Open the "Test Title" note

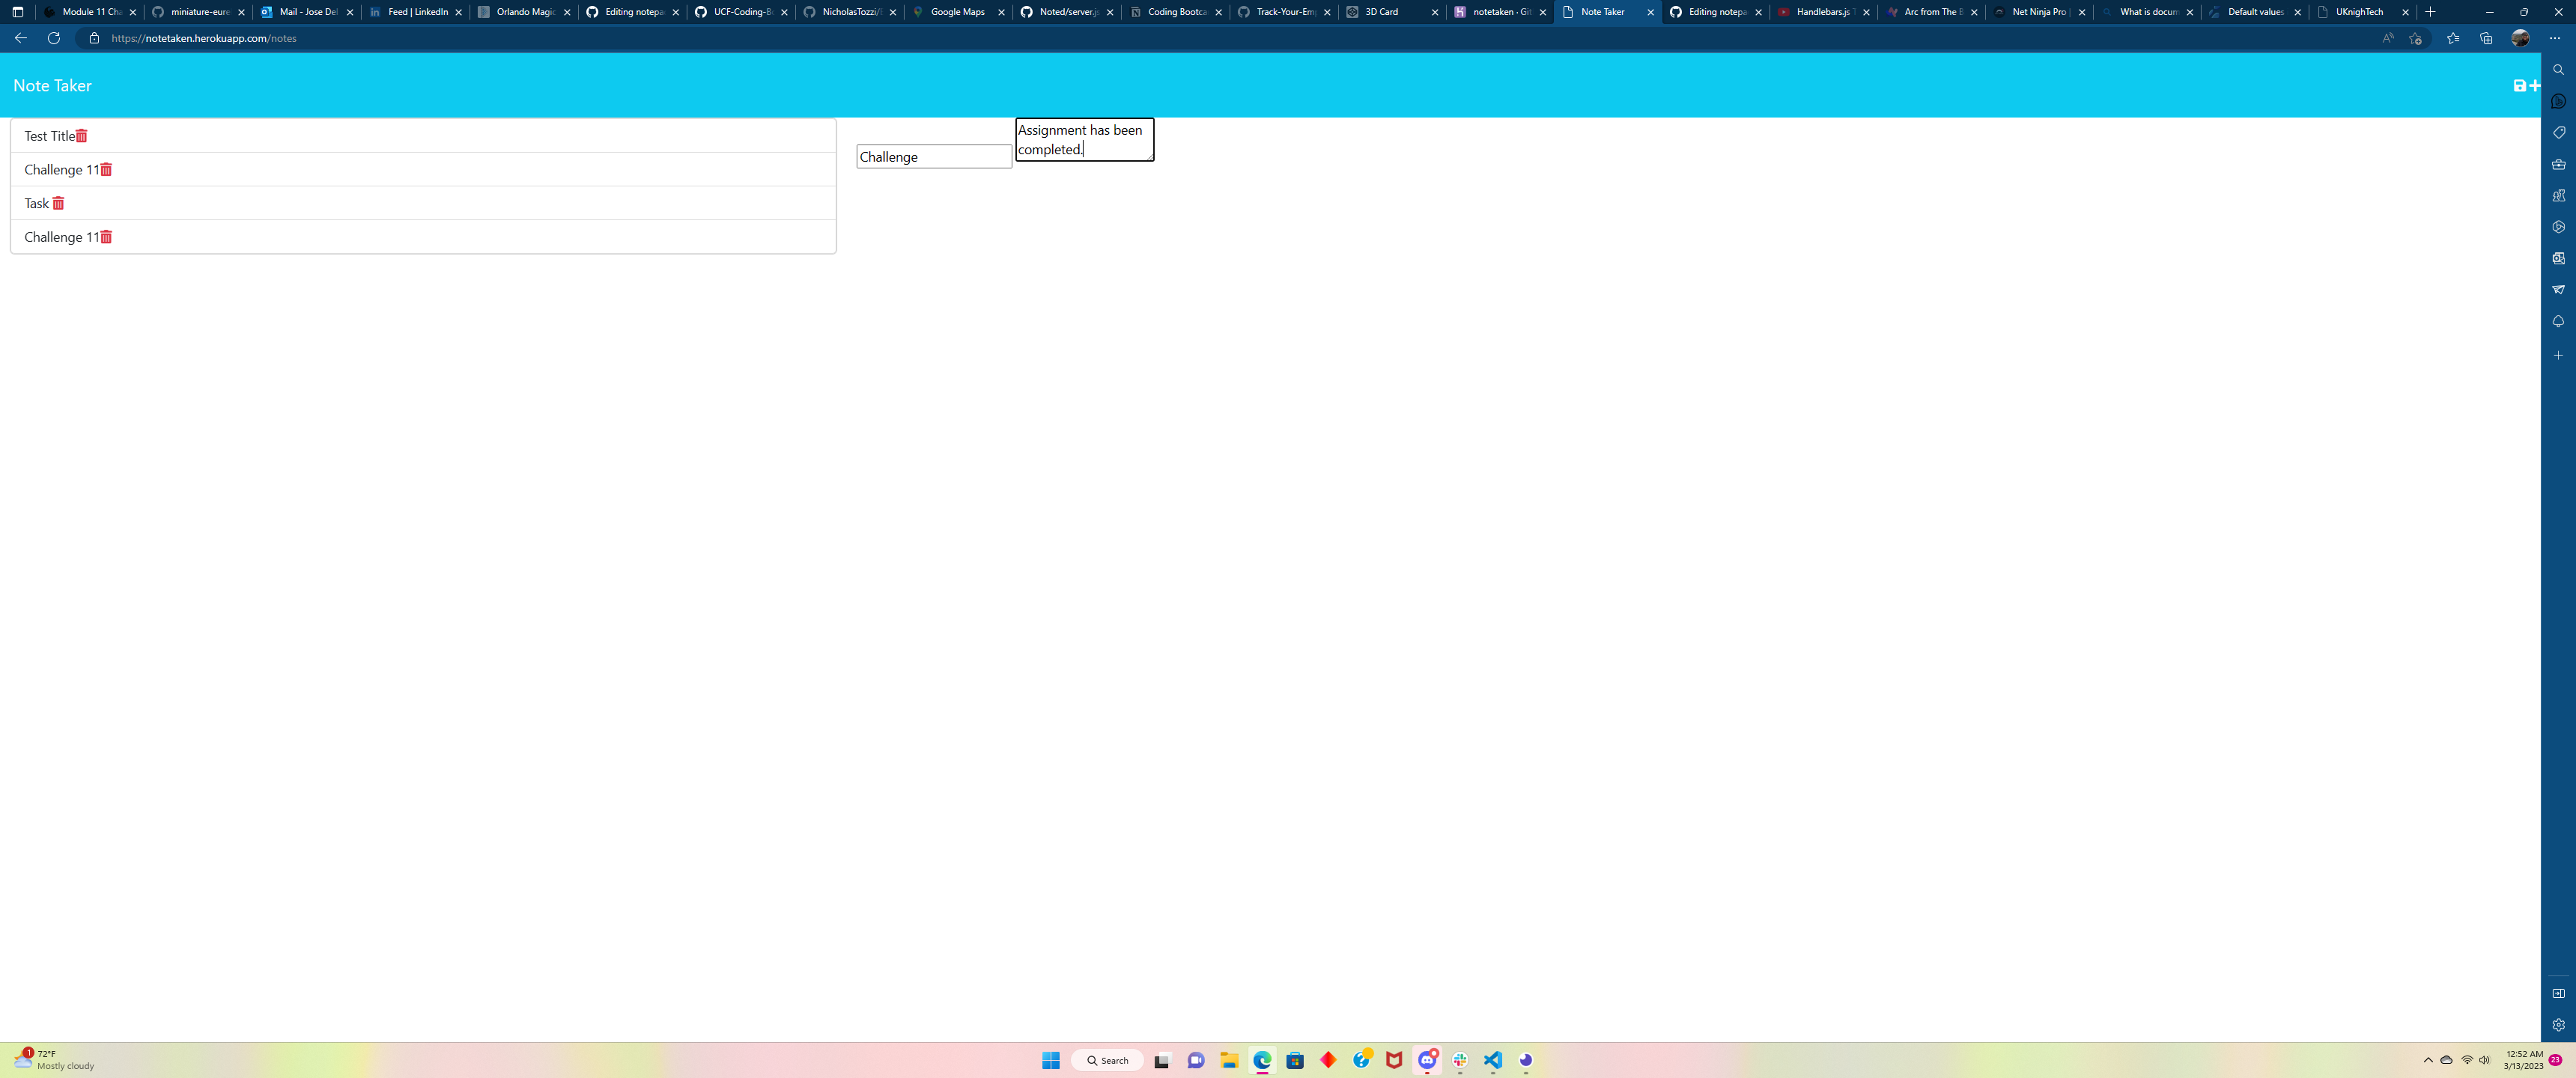pyautogui.click(x=48, y=135)
